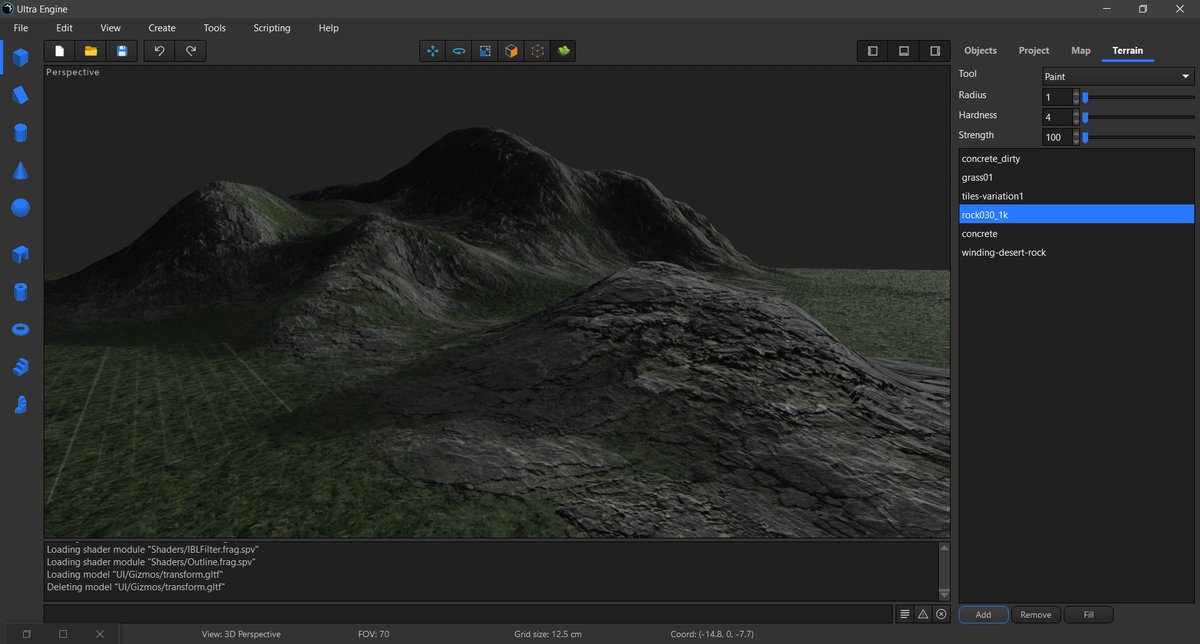Screen dimensions: 1200x644
Task: Activate the rotate gizmo tool
Action: point(459,50)
